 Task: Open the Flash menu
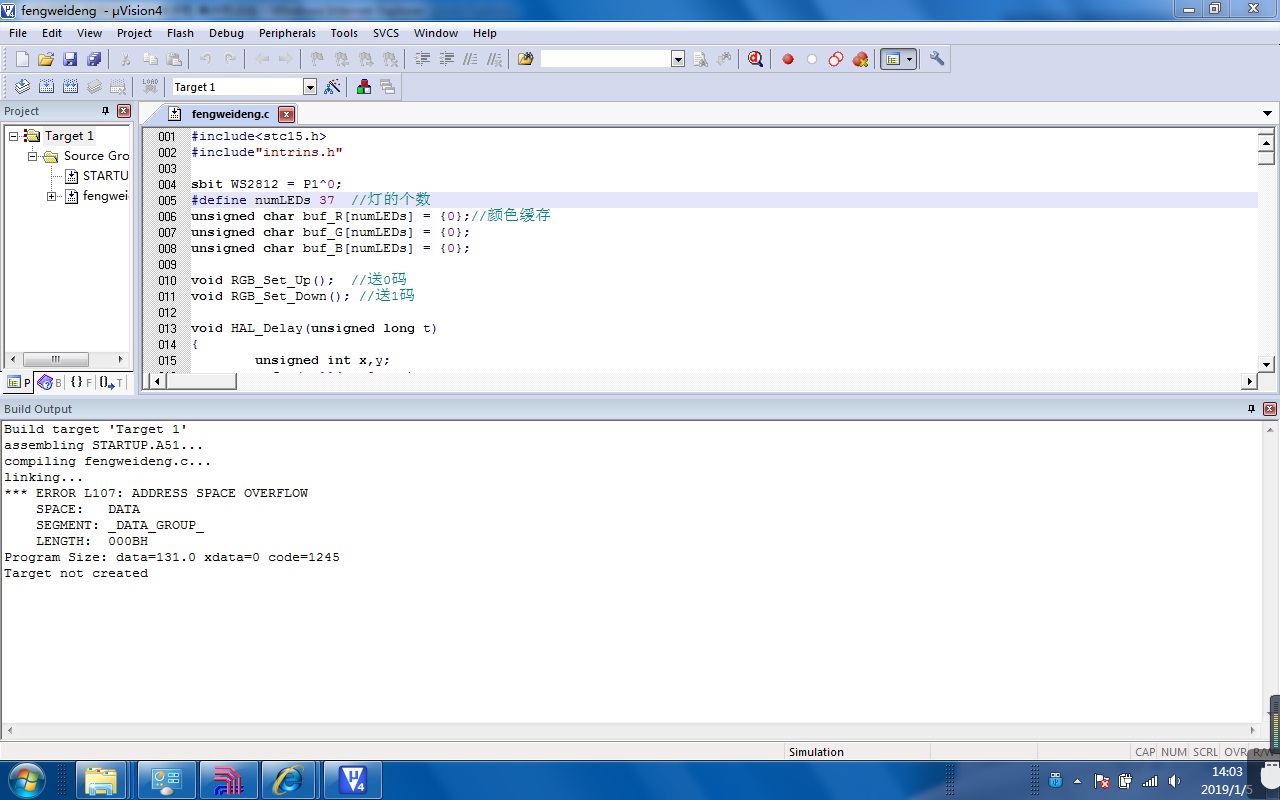click(x=180, y=33)
